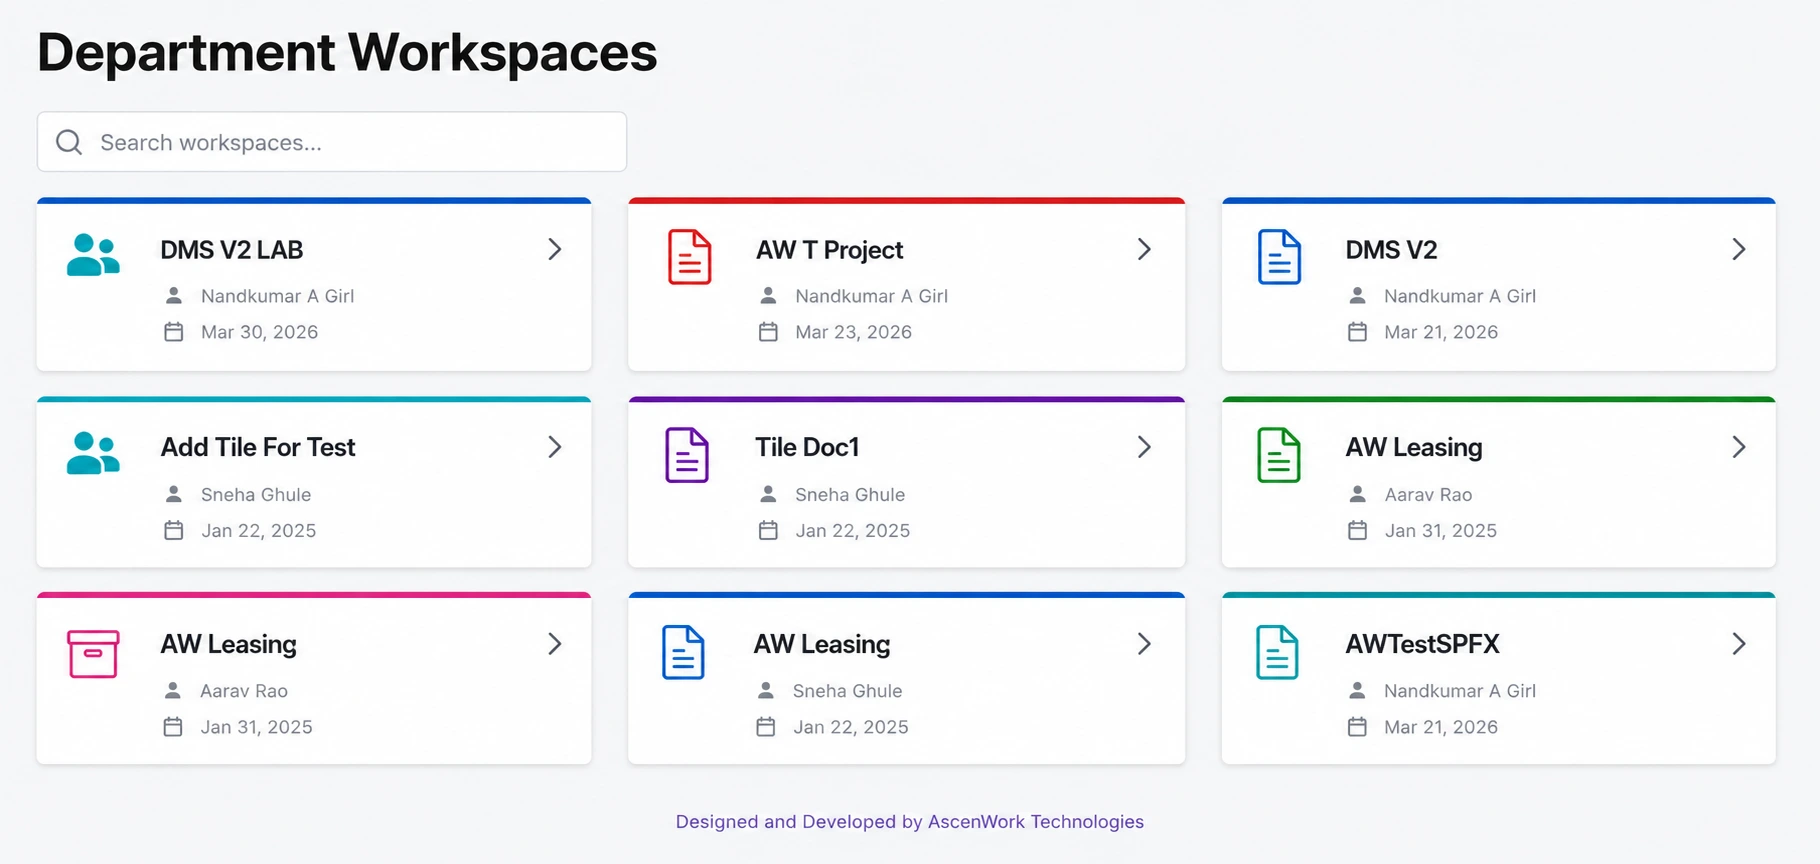Open AW T Project using the right chevron

click(1145, 249)
